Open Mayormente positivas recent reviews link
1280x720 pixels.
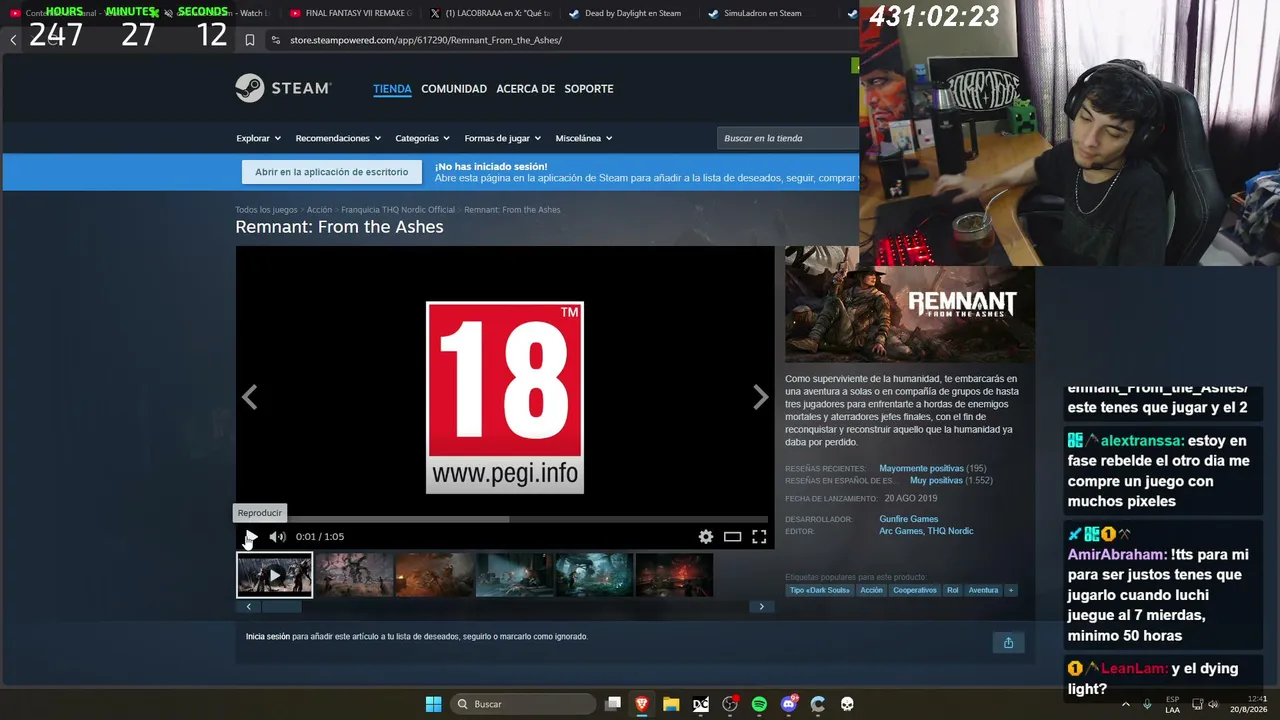921,469
